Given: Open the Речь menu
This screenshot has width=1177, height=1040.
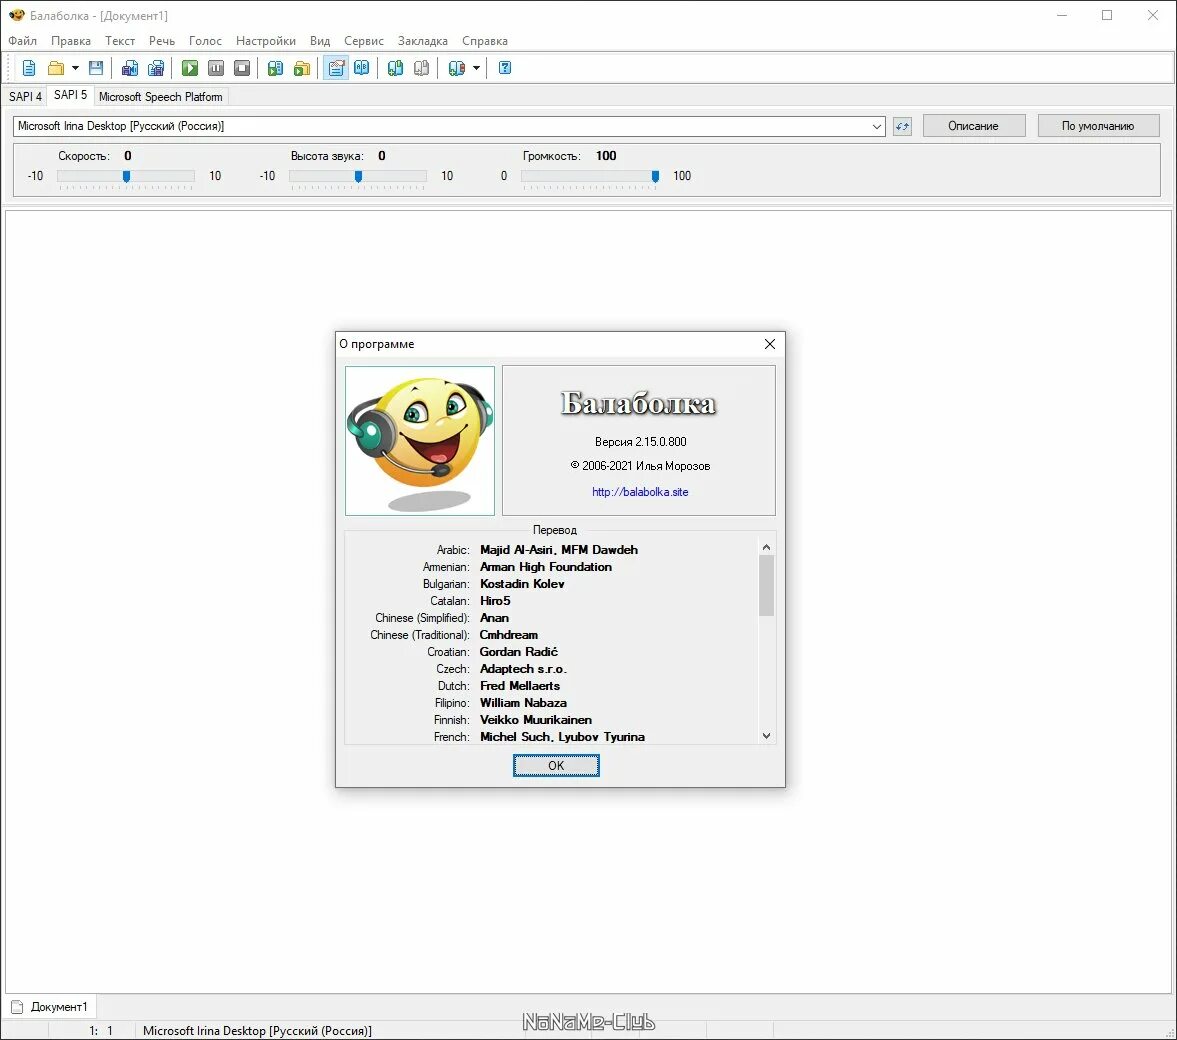Looking at the screenshot, I should [161, 41].
